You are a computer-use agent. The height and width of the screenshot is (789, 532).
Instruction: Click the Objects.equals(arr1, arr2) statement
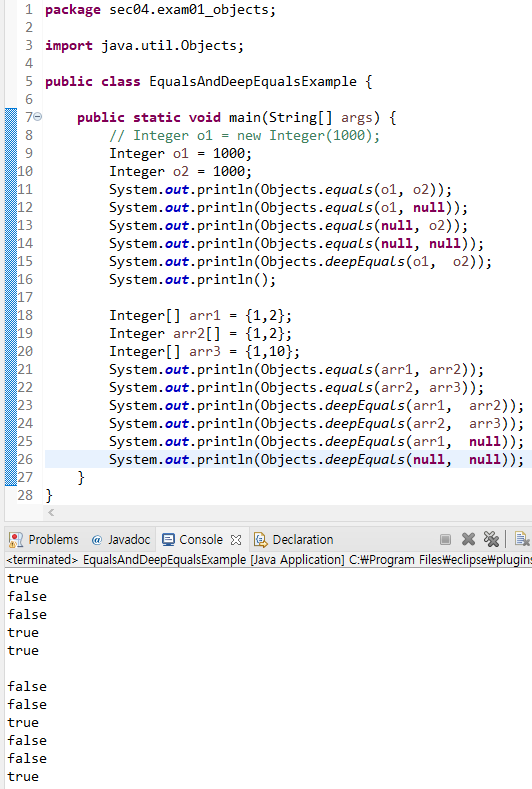(296, 370)
